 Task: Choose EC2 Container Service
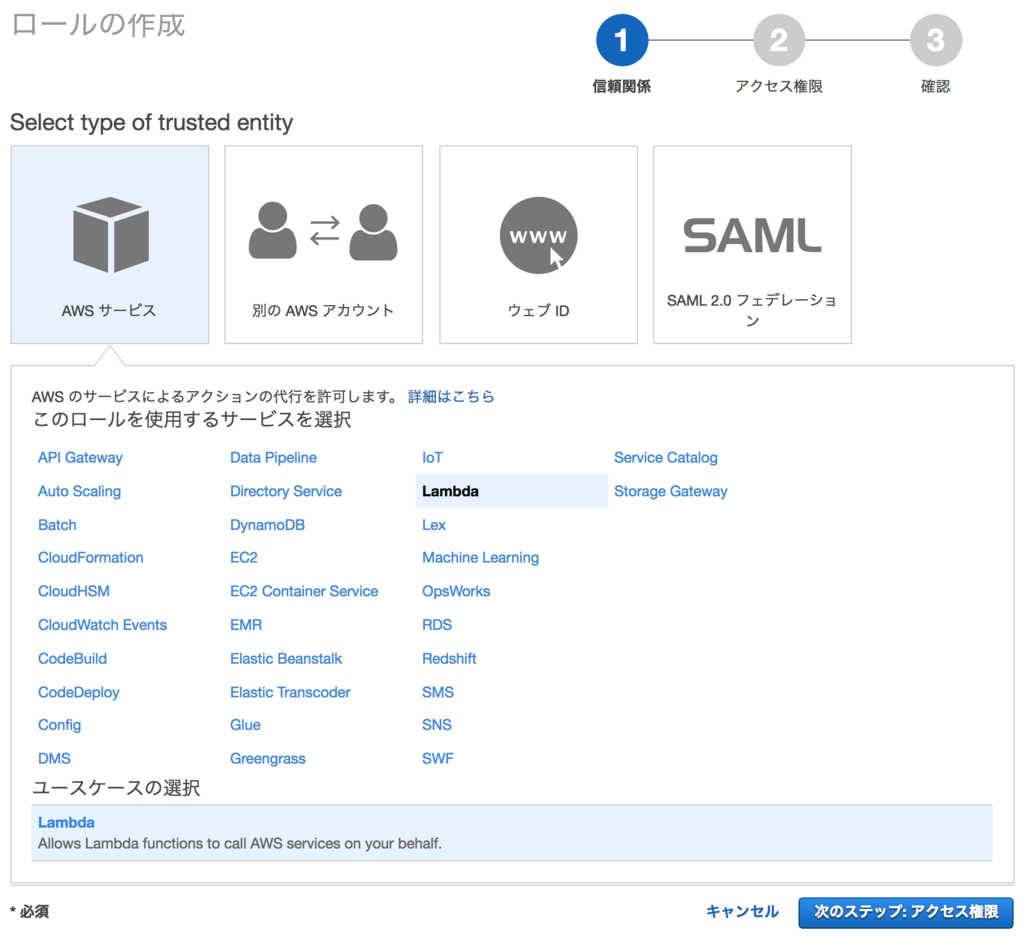(x=304, y=591)
